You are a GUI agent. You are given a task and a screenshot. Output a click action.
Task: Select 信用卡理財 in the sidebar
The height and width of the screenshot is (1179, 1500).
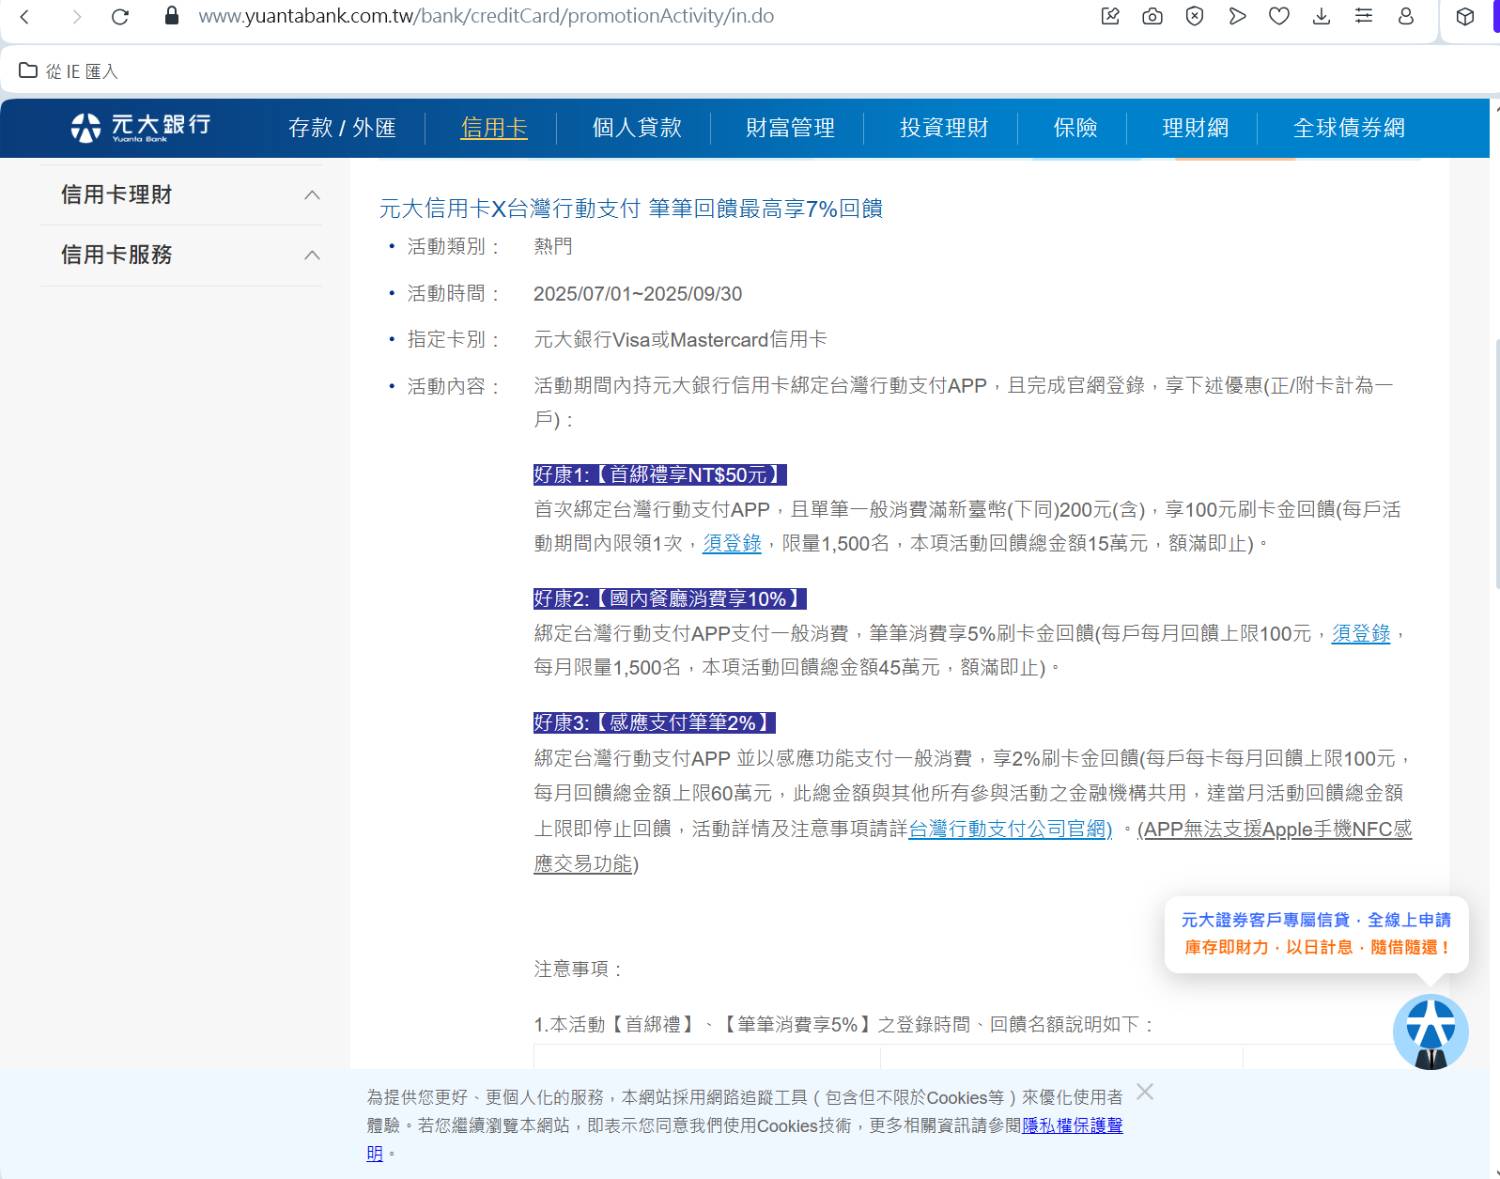coord(116,195)
